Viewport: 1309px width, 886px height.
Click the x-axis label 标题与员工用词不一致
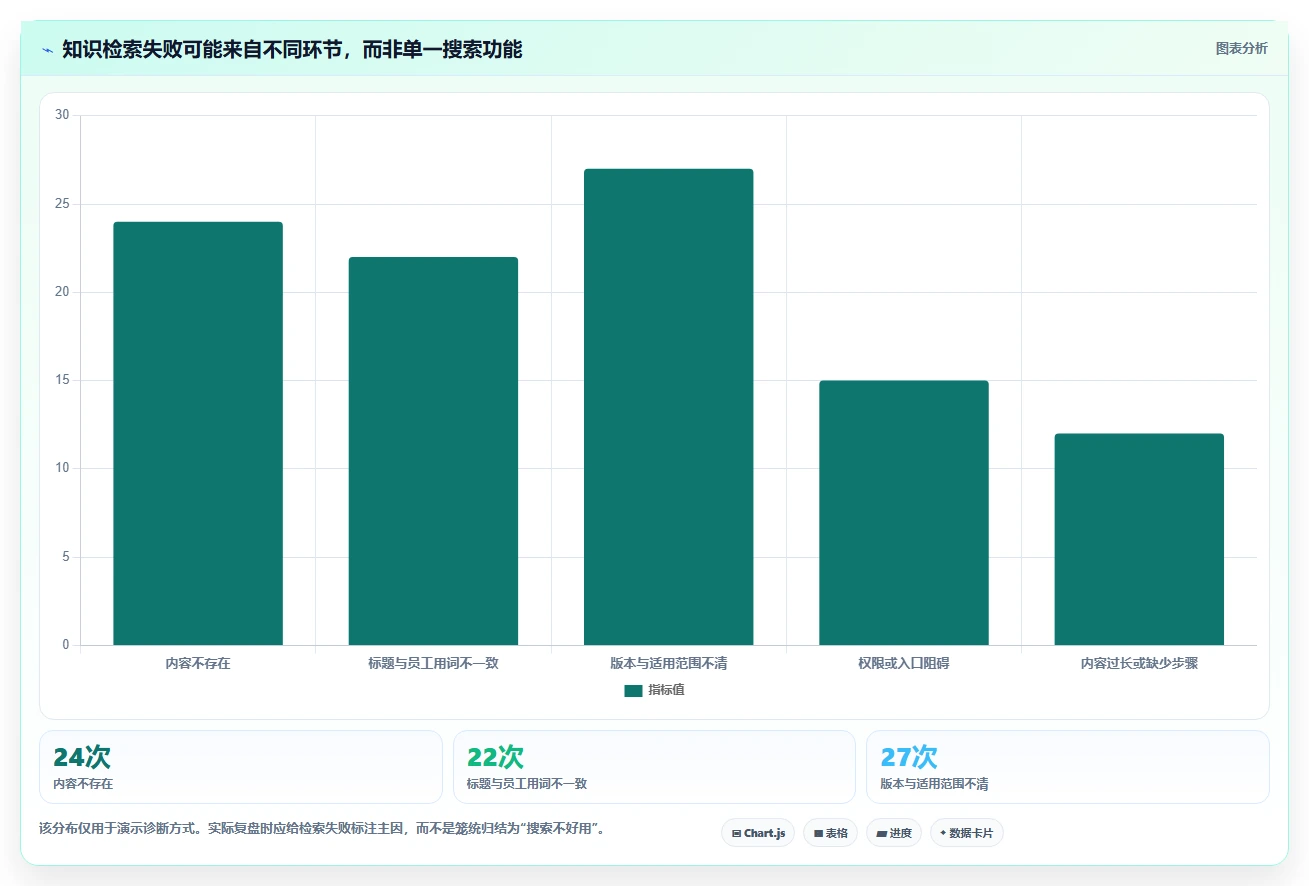click(433, 663)
